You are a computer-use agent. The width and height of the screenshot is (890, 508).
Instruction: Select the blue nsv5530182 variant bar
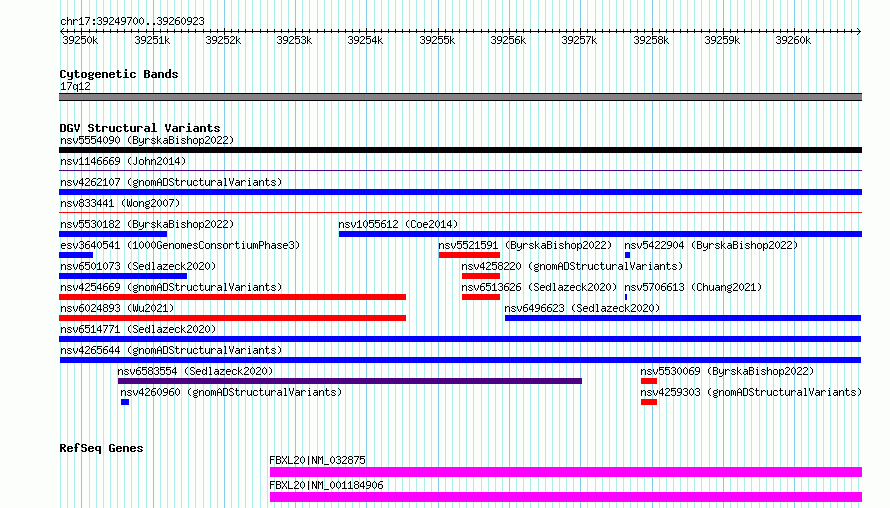point(113,234)
